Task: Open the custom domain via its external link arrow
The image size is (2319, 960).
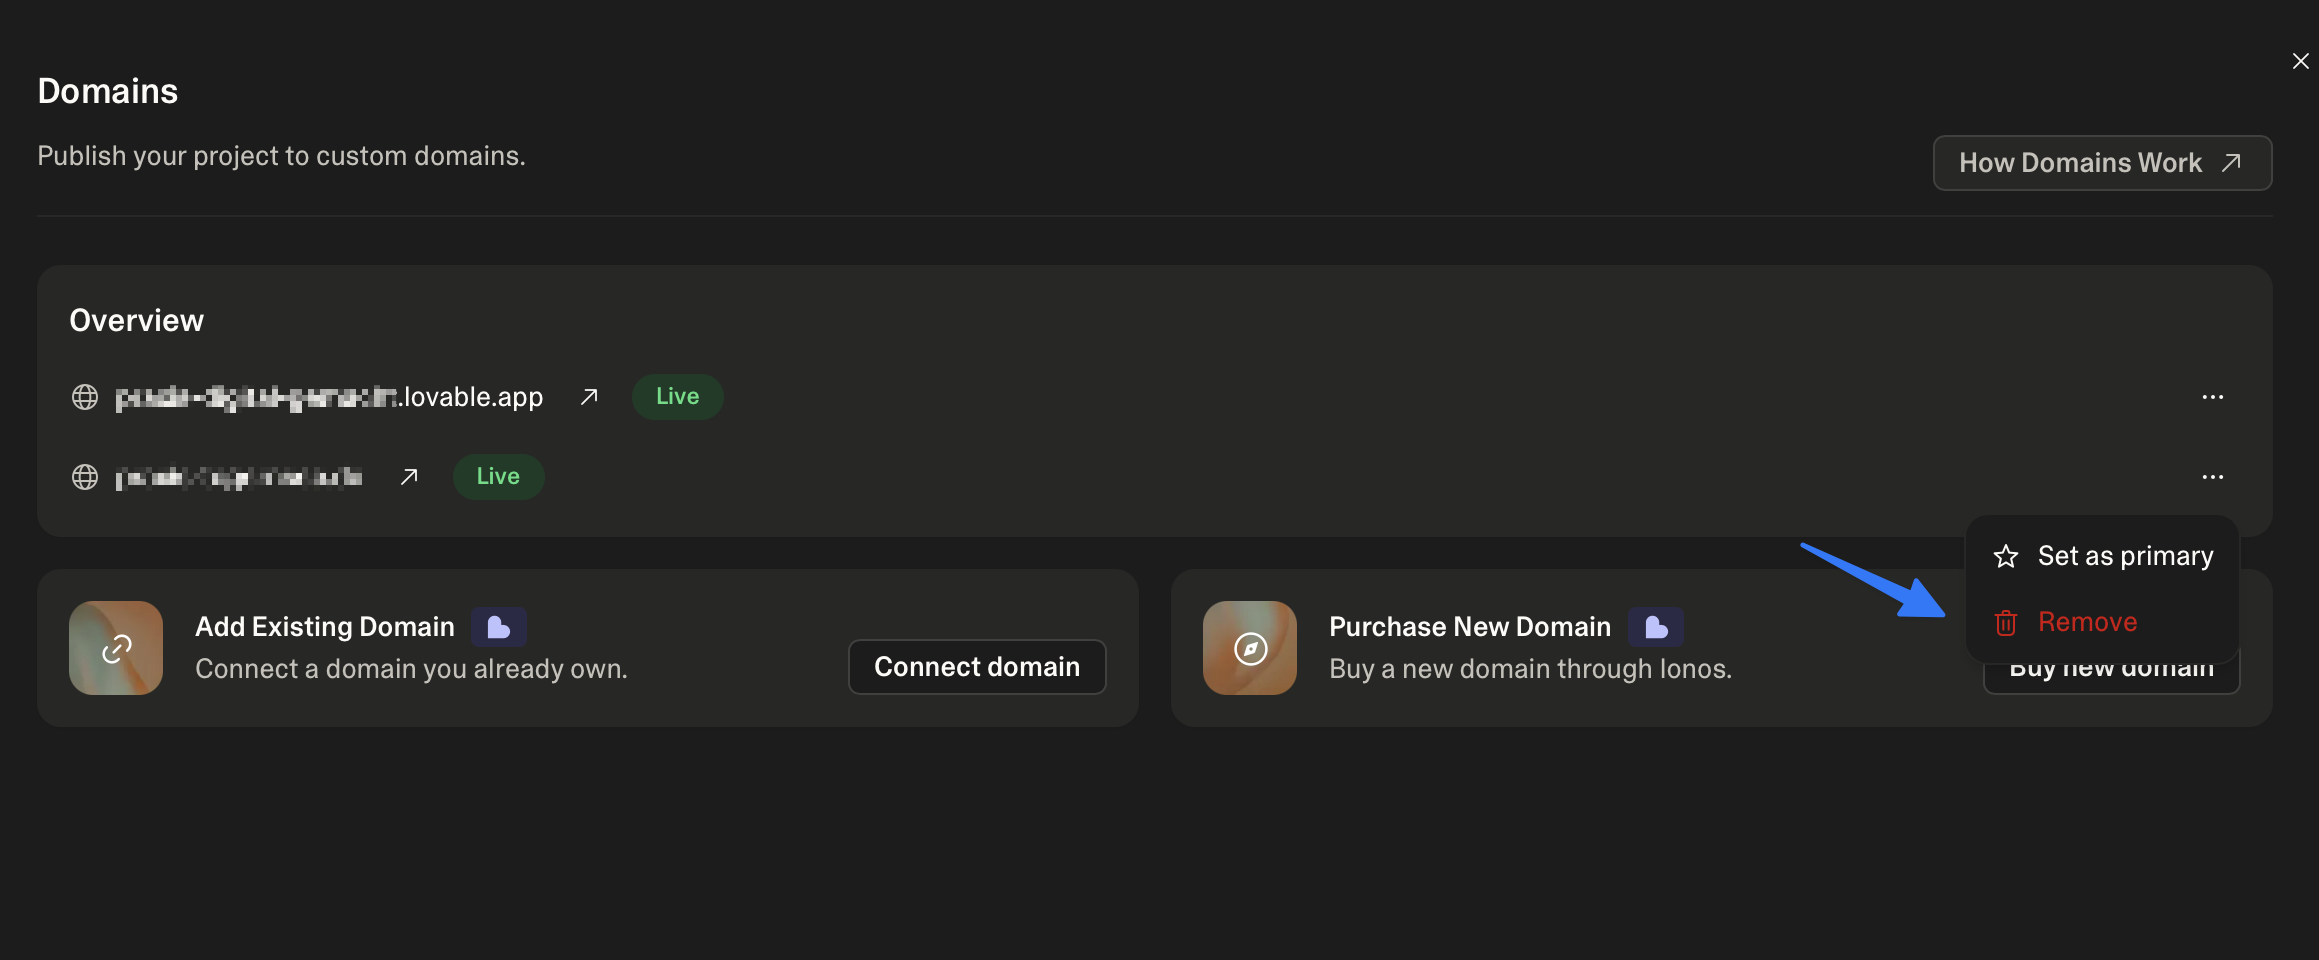Action: pyautogui.click(x=408, y=477)
